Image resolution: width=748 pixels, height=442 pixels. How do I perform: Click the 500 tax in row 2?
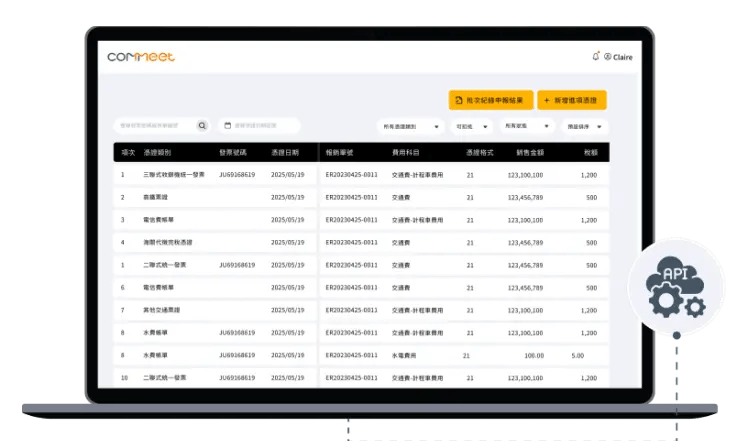(x=592, y=197)
